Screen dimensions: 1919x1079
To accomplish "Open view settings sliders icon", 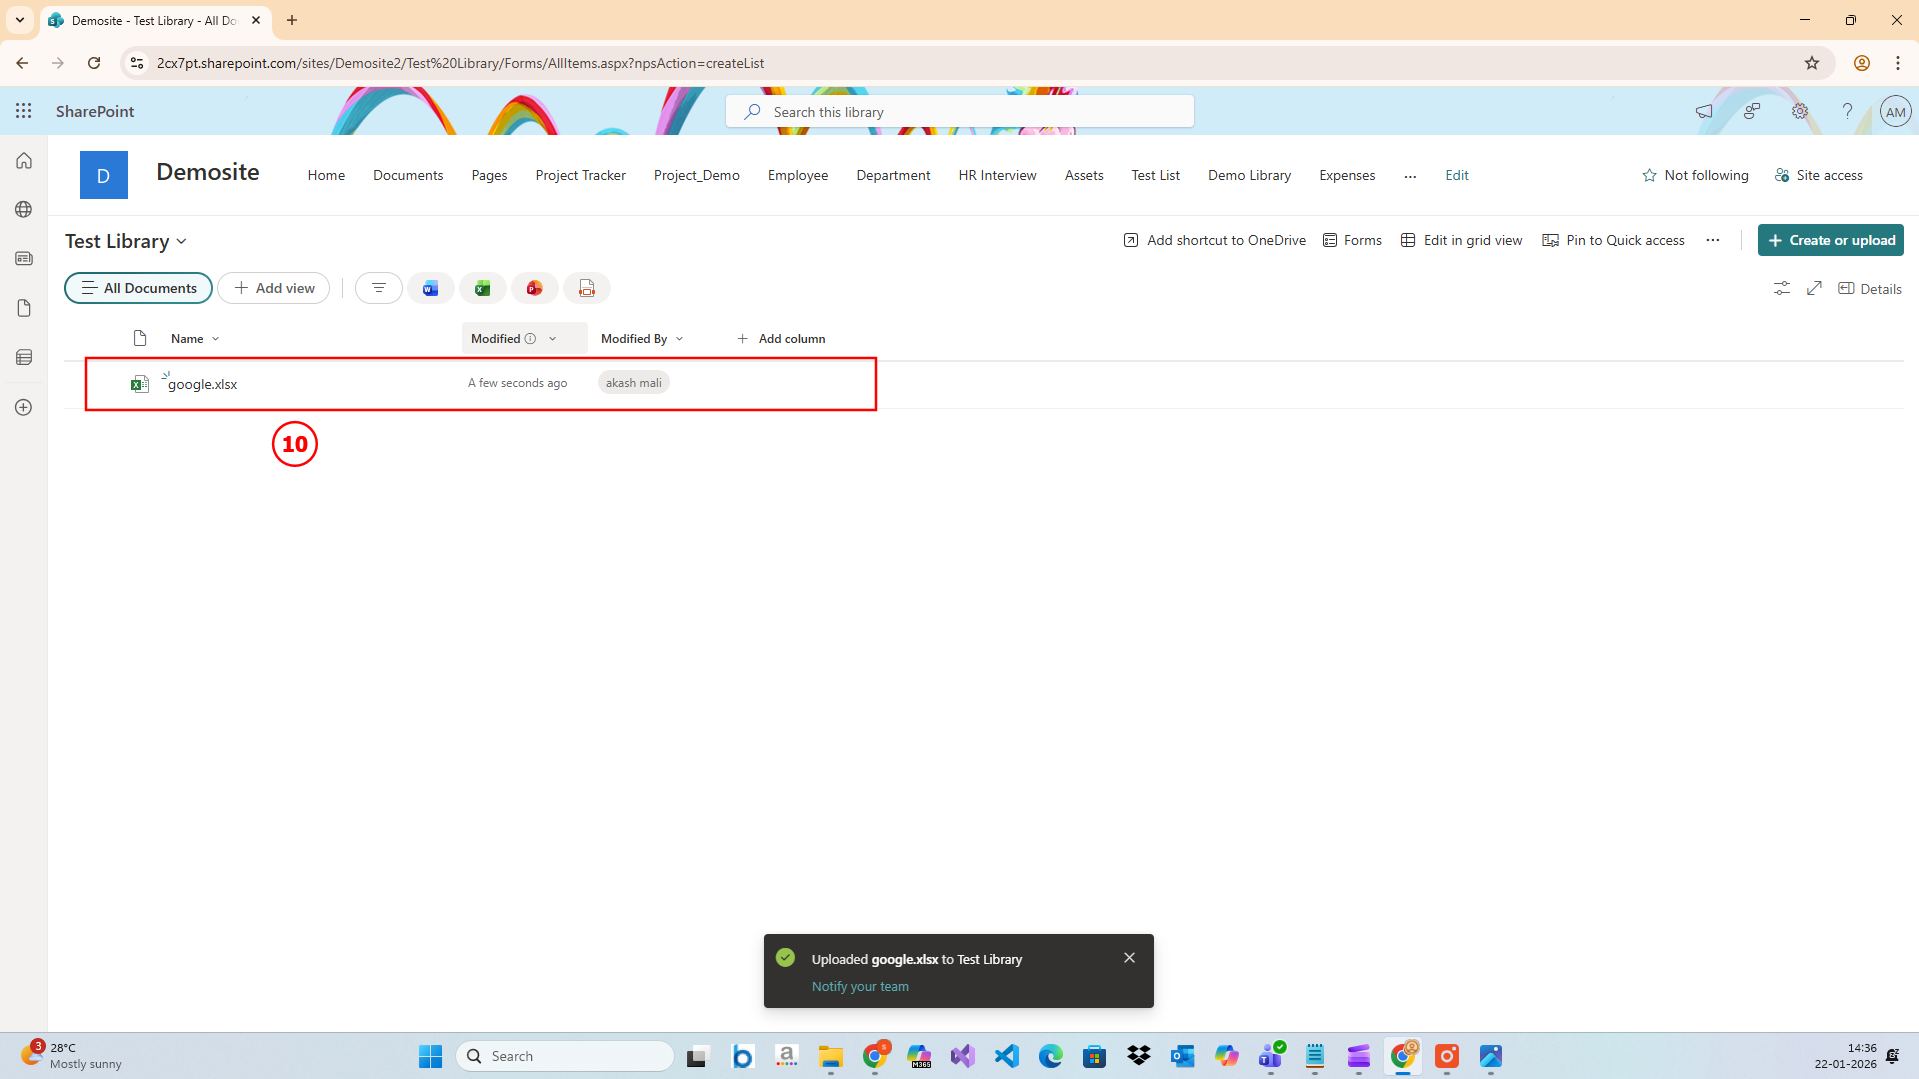I will (1782, 288).
